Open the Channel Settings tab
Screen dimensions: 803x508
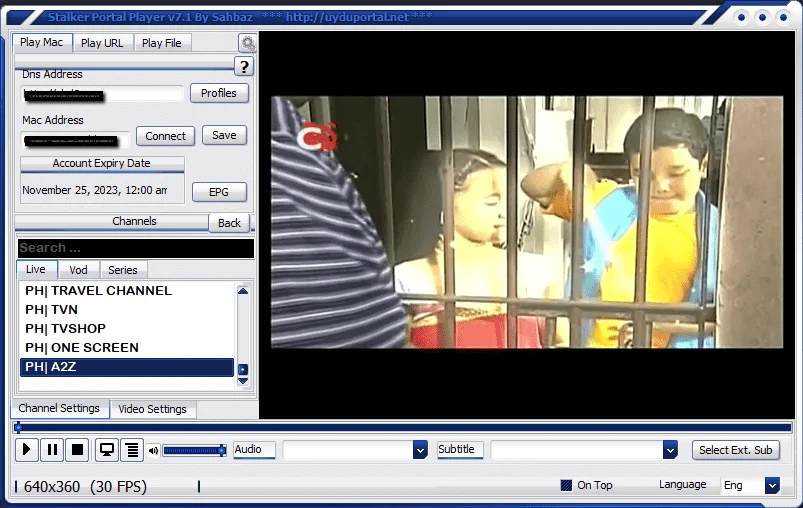[x=59, y=409]
